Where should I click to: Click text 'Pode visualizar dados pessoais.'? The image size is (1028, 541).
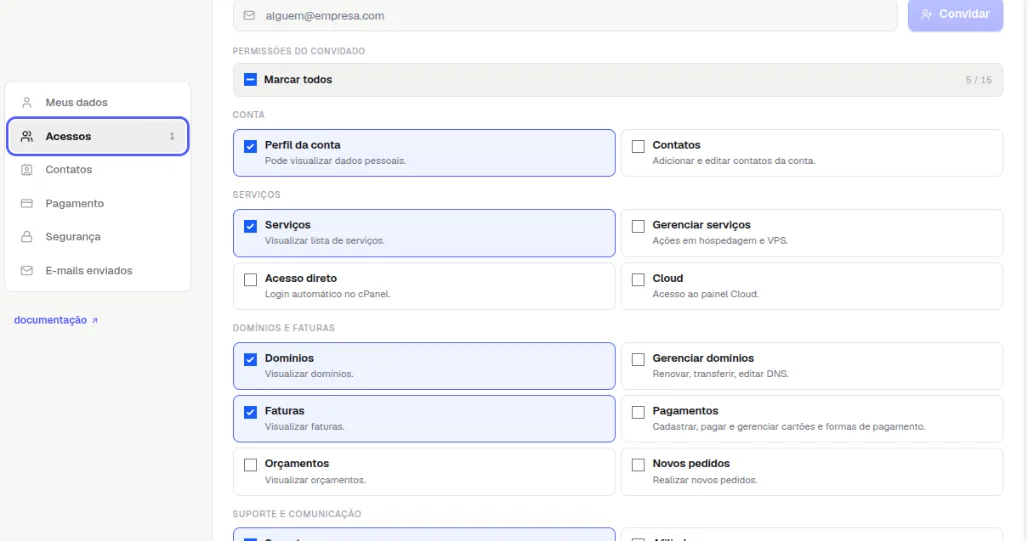pyautogui.click(x=336, y=161)
